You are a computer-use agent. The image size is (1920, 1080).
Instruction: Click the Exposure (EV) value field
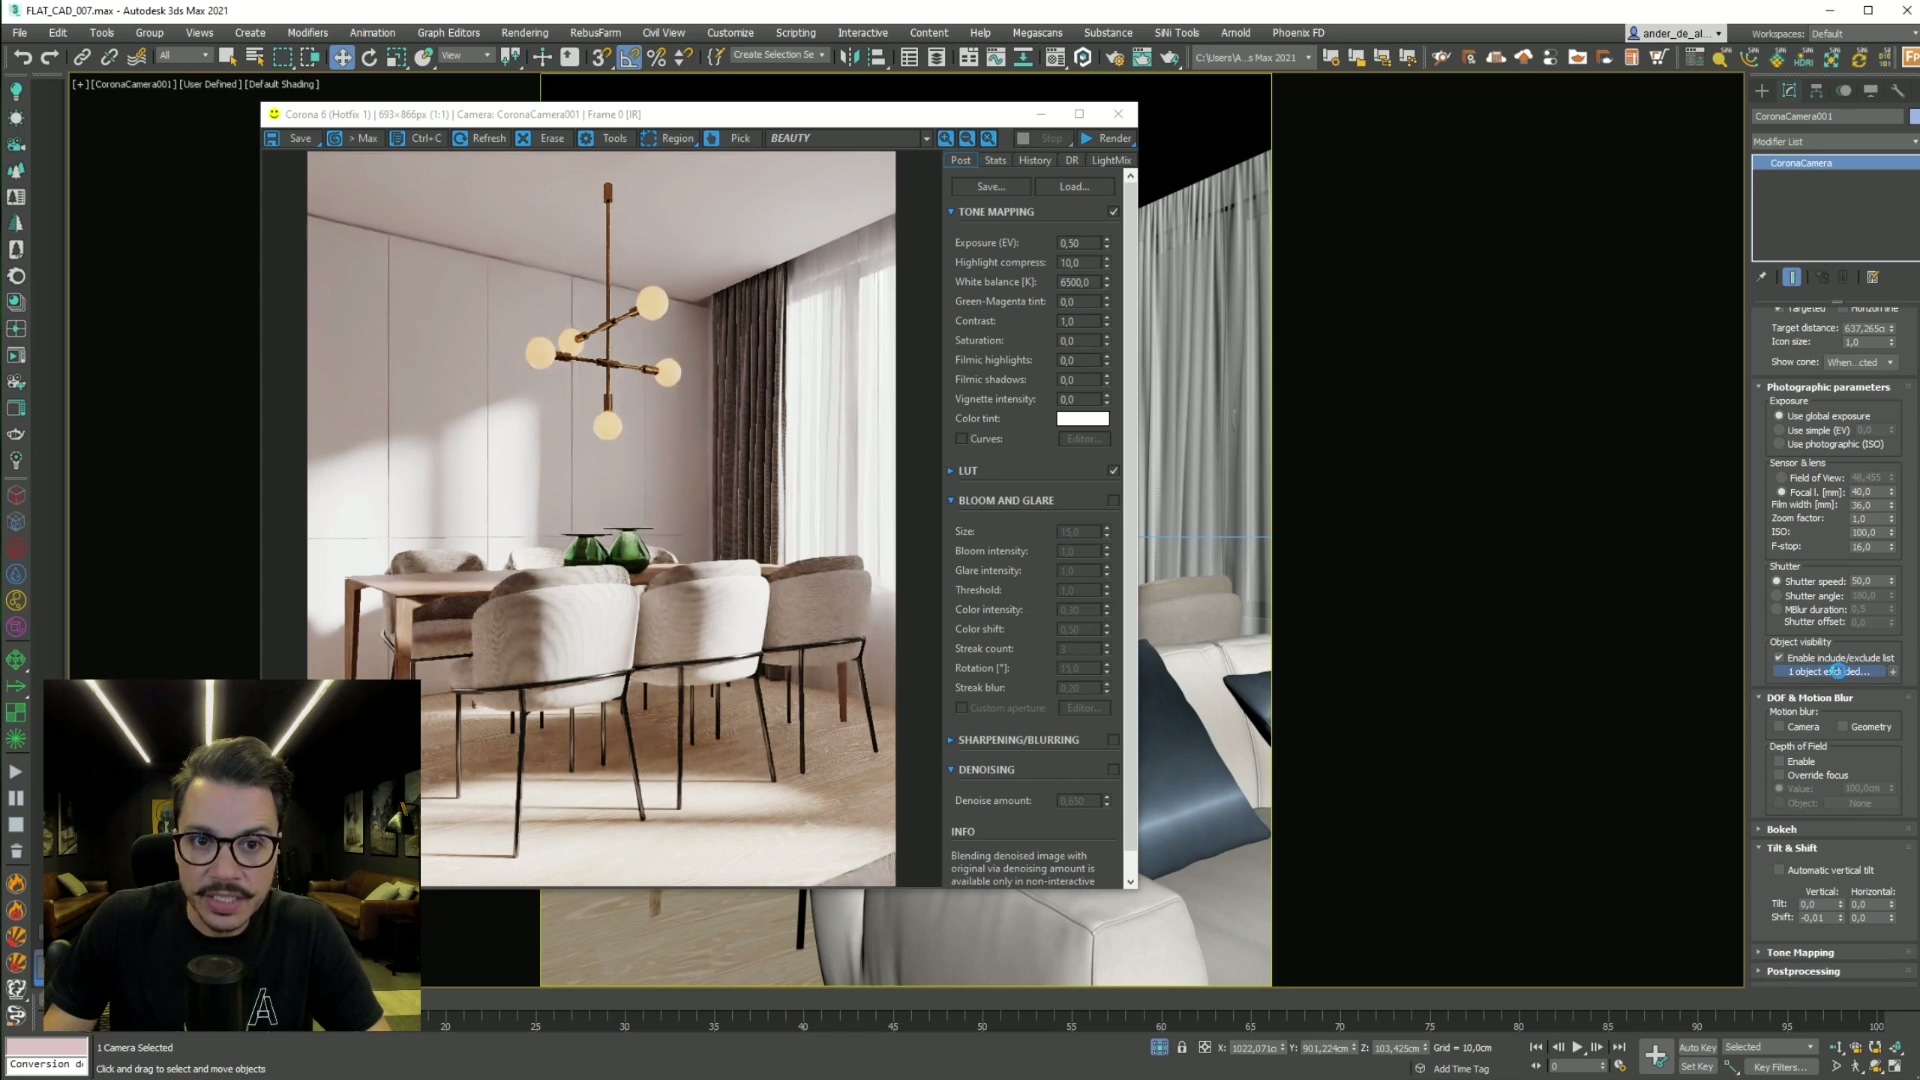pos(1077,243)
